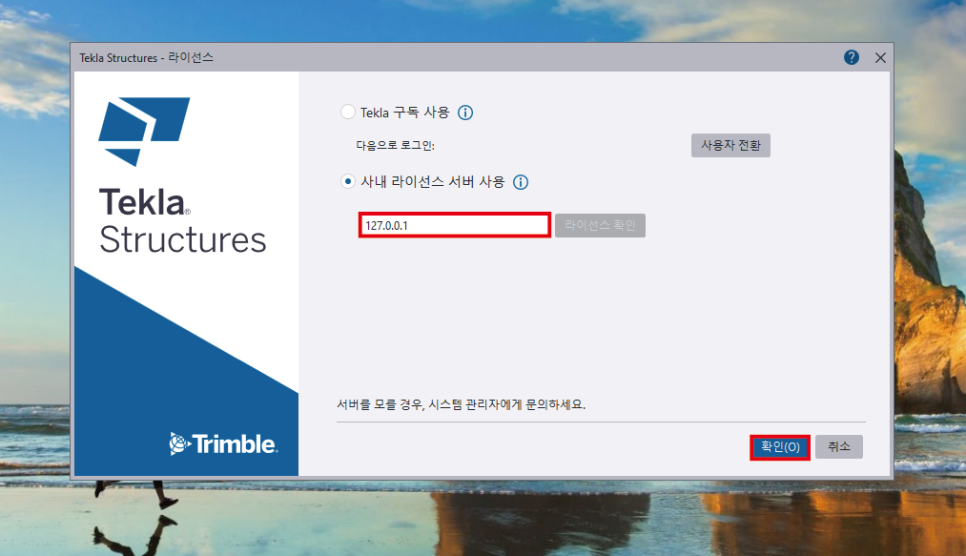This screenshot has width=966, height=556.
Task: Open the info icon next to 사내 라이선스 서버 사용
Action: (x=521, y=182)
